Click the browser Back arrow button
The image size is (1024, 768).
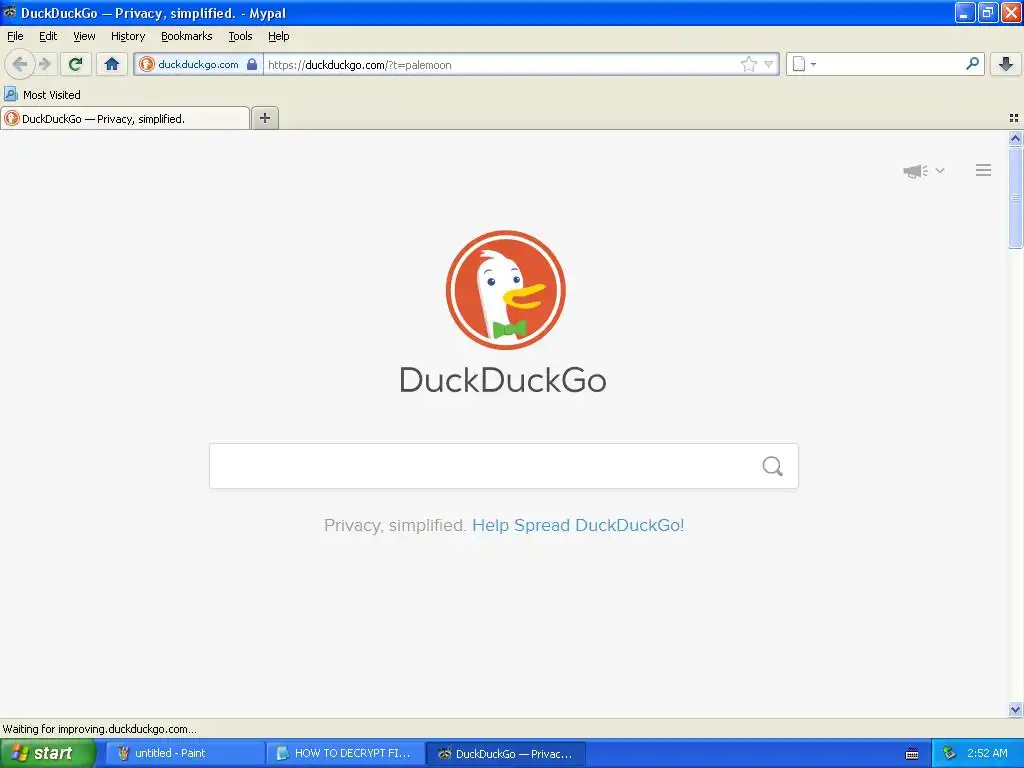(x=20, y=64)
